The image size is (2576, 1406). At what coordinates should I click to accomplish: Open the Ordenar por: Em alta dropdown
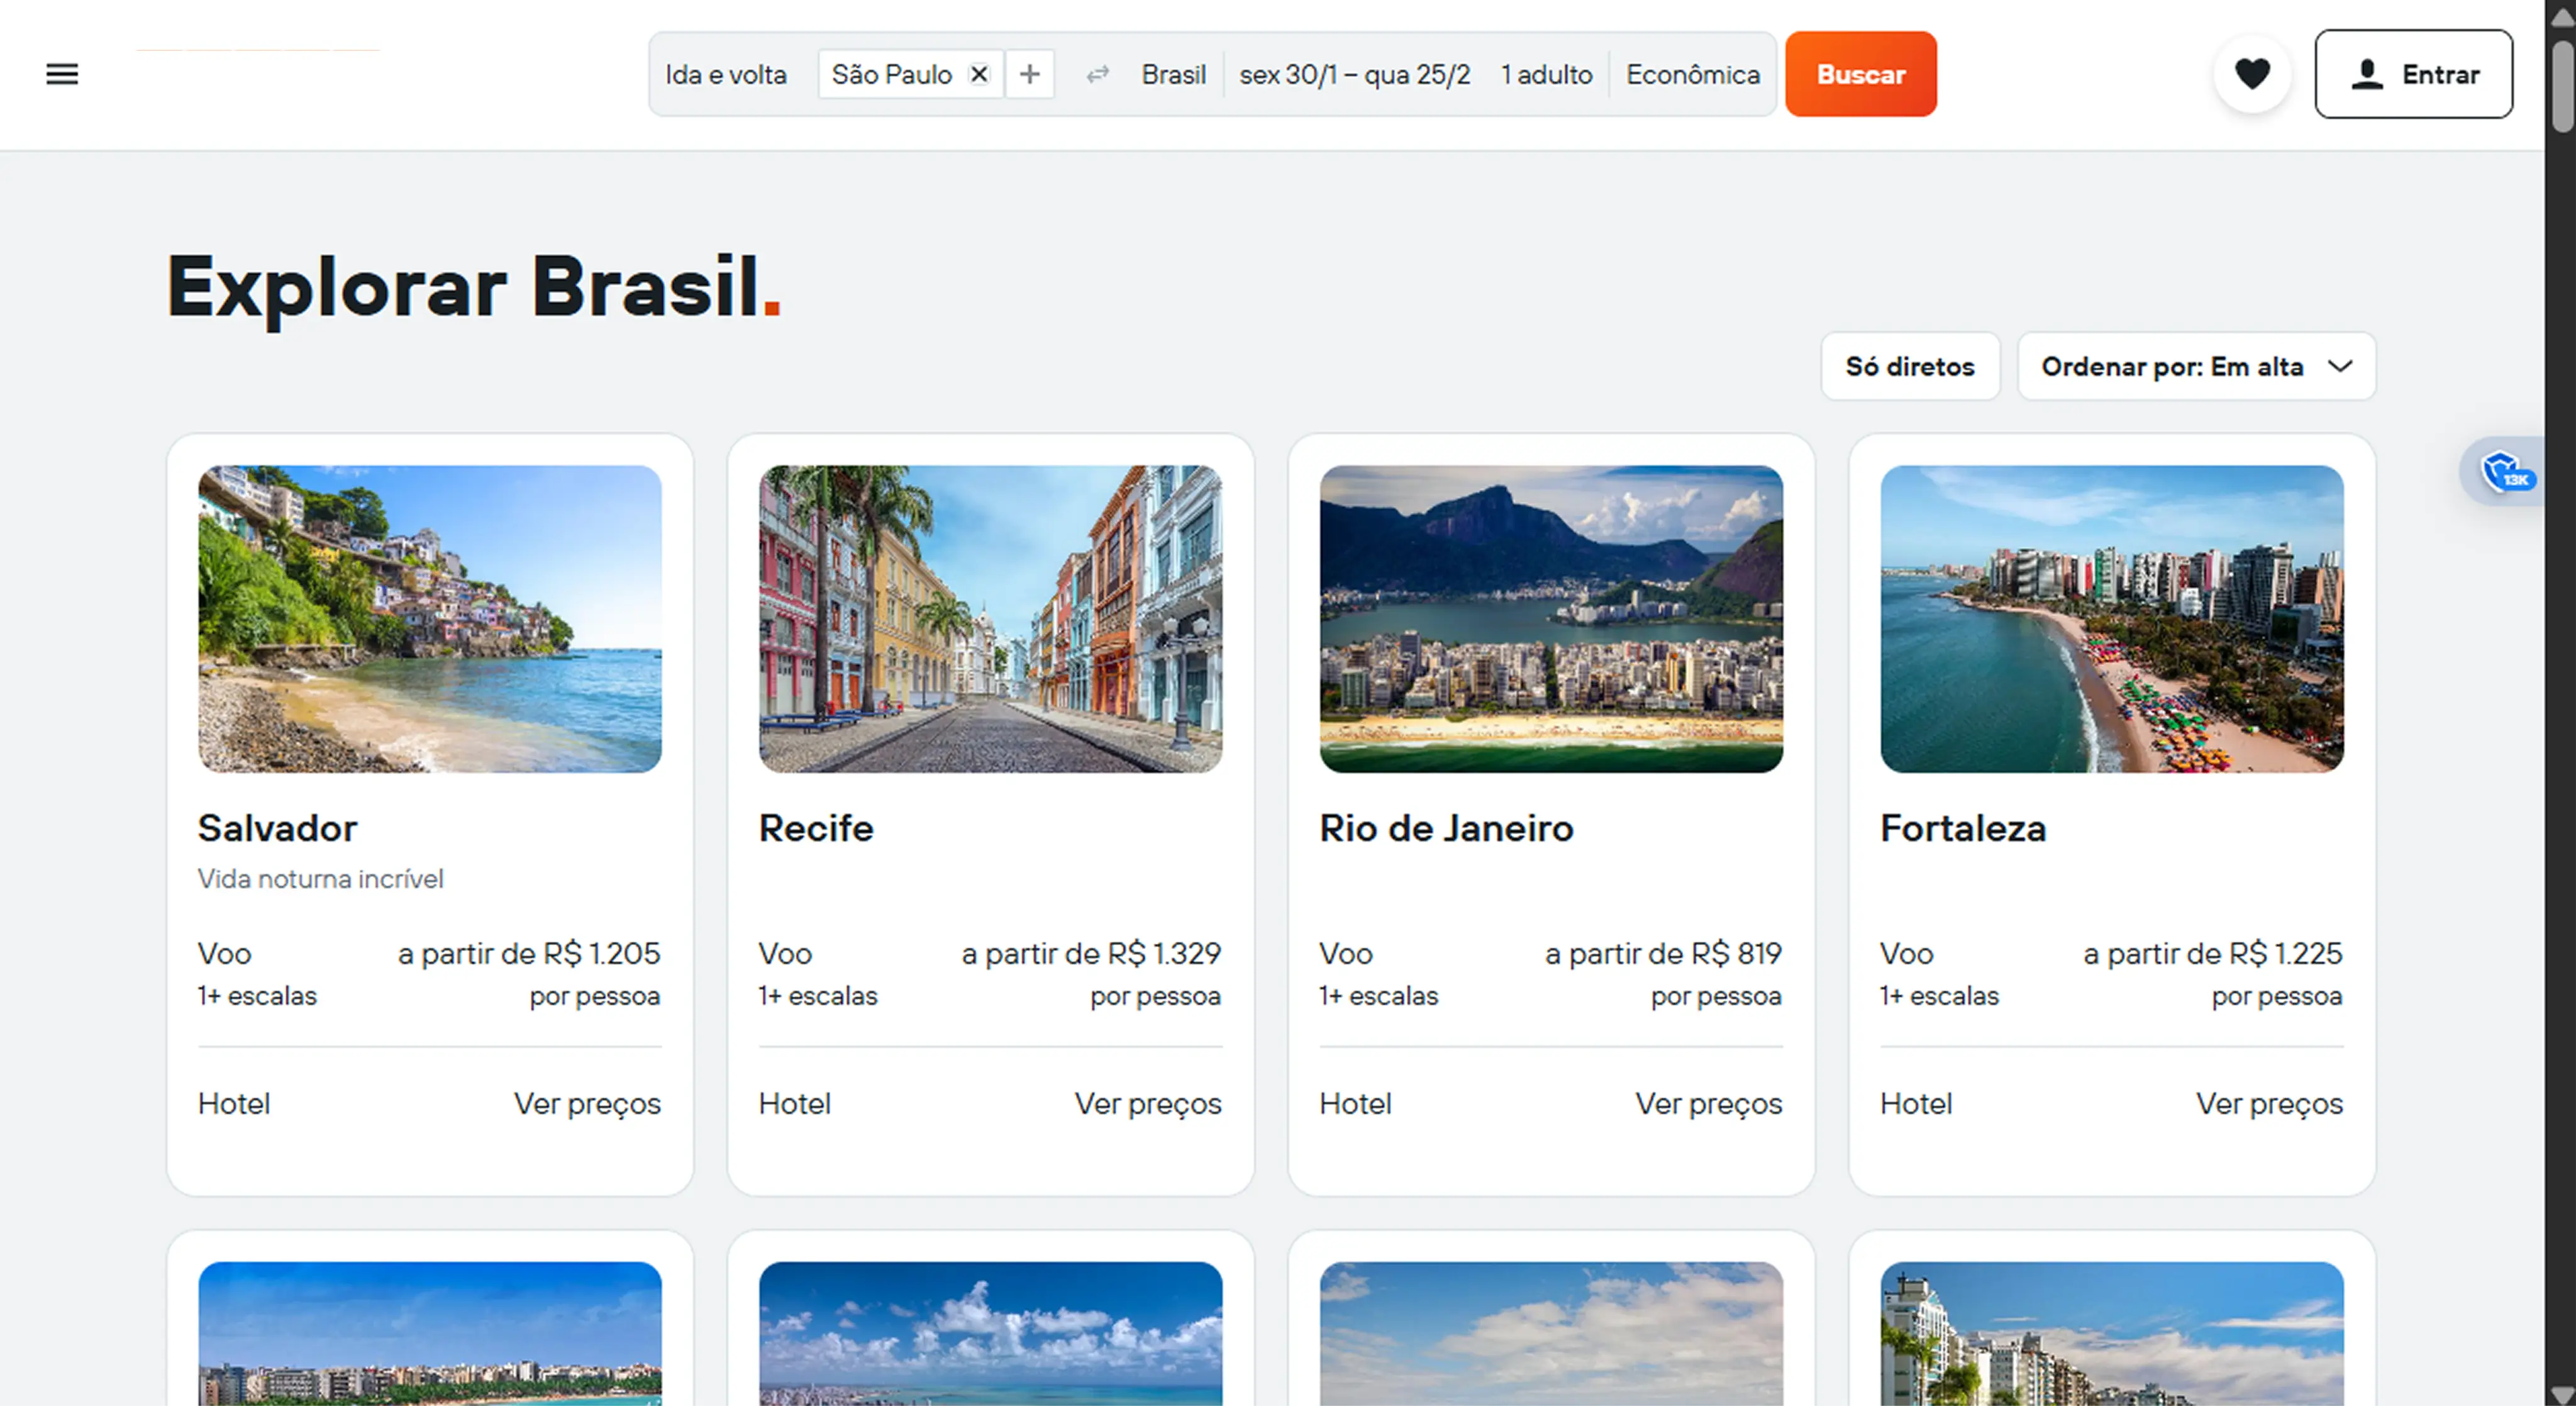pyautogui.click(x=2196, y=366)
